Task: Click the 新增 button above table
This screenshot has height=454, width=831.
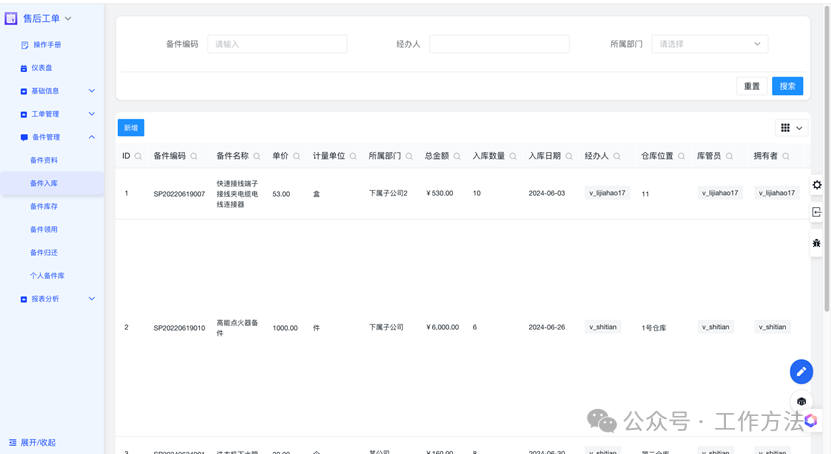Action: [x=131, y=128]
